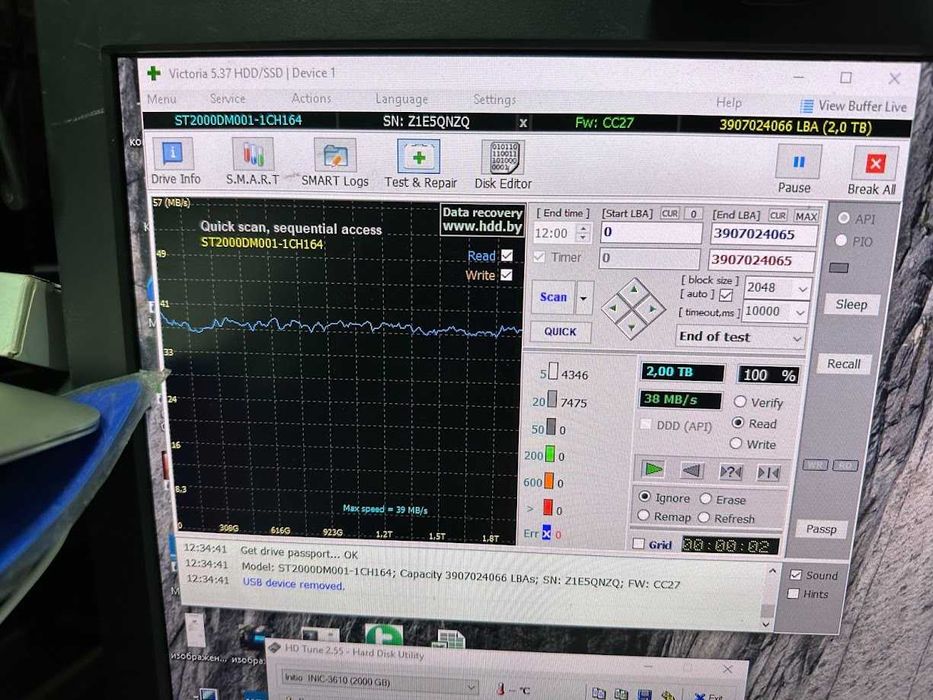Toggle the Write graph checkbox
The width and height of the screenshot is (933, 700).
tap(506, 274)
